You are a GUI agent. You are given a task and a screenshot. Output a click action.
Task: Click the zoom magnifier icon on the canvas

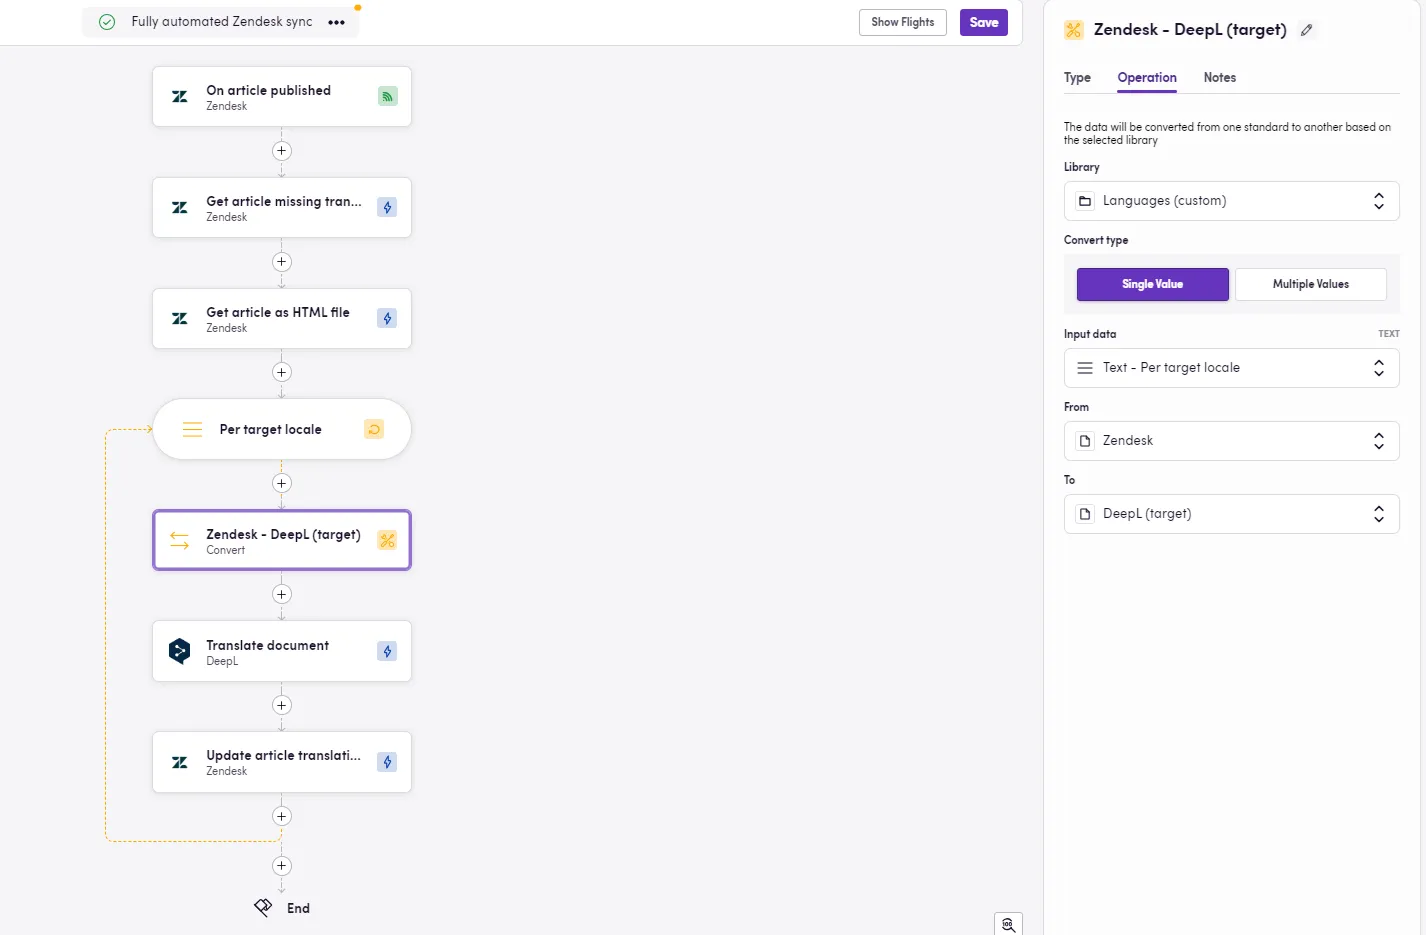1008,924
